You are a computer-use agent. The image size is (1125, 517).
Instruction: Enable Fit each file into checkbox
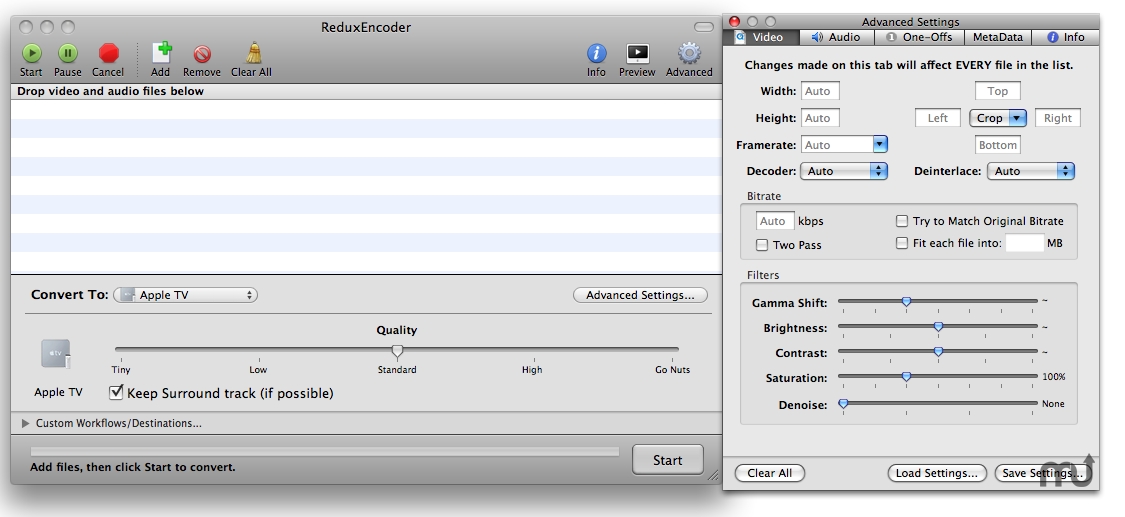coord(902,243)
